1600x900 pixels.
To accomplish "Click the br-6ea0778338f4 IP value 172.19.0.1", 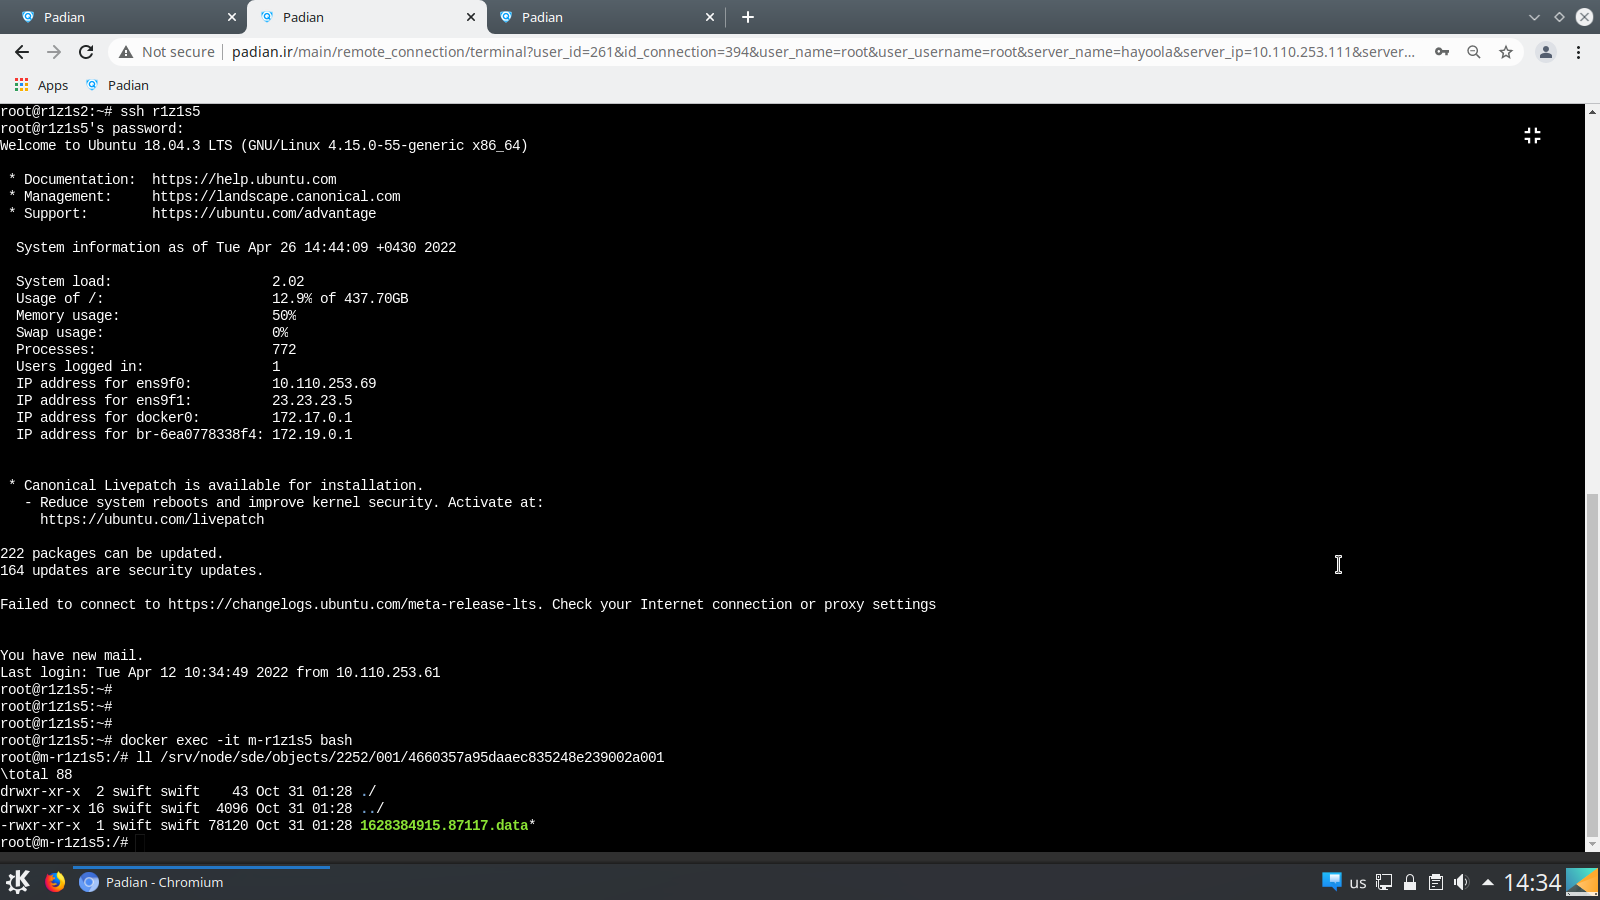I will [x=312, y=435].
